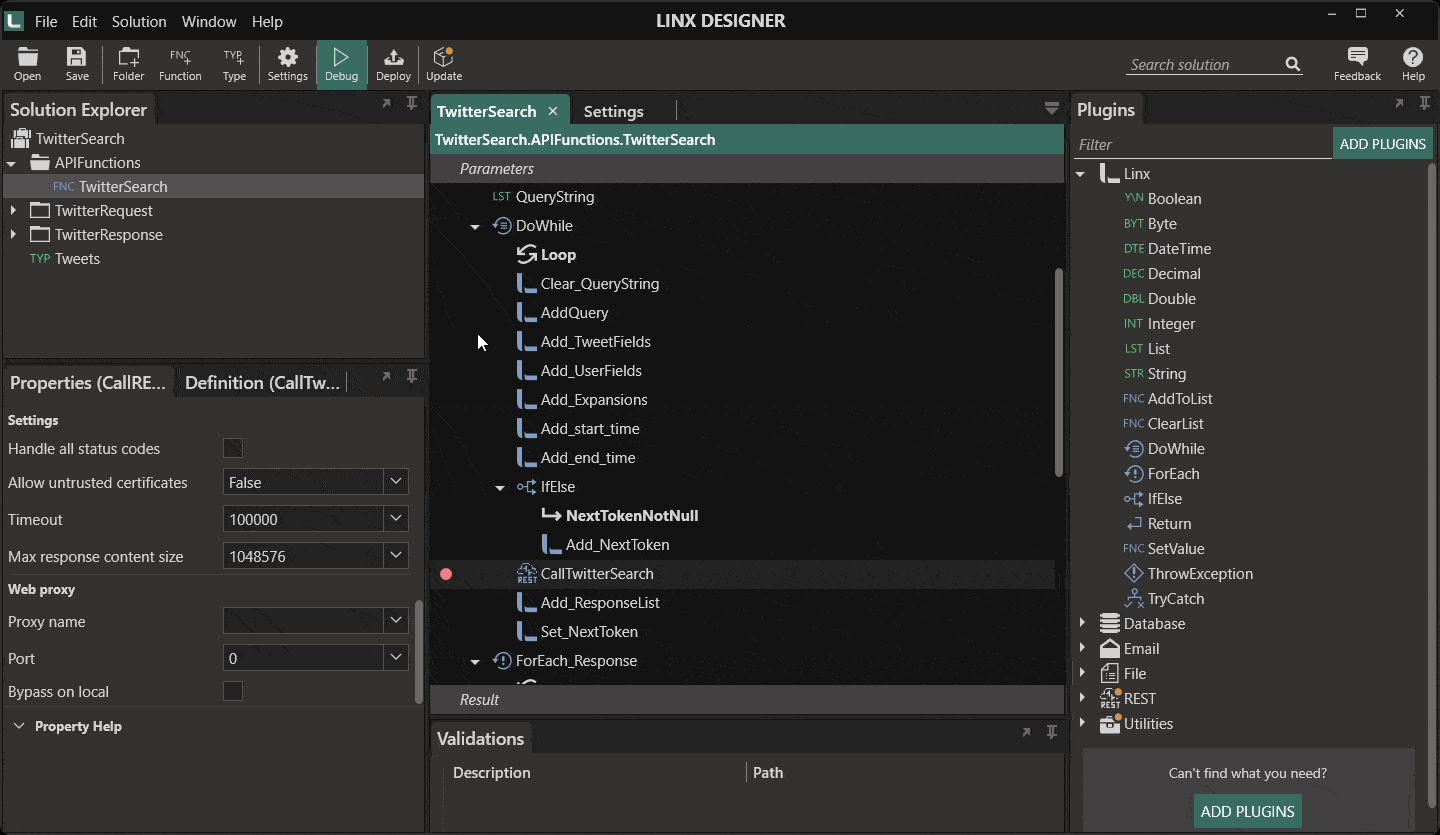1440x835 pixels.
Task: Enable the Bypass on local checkbox
Action: coord(233,692)
